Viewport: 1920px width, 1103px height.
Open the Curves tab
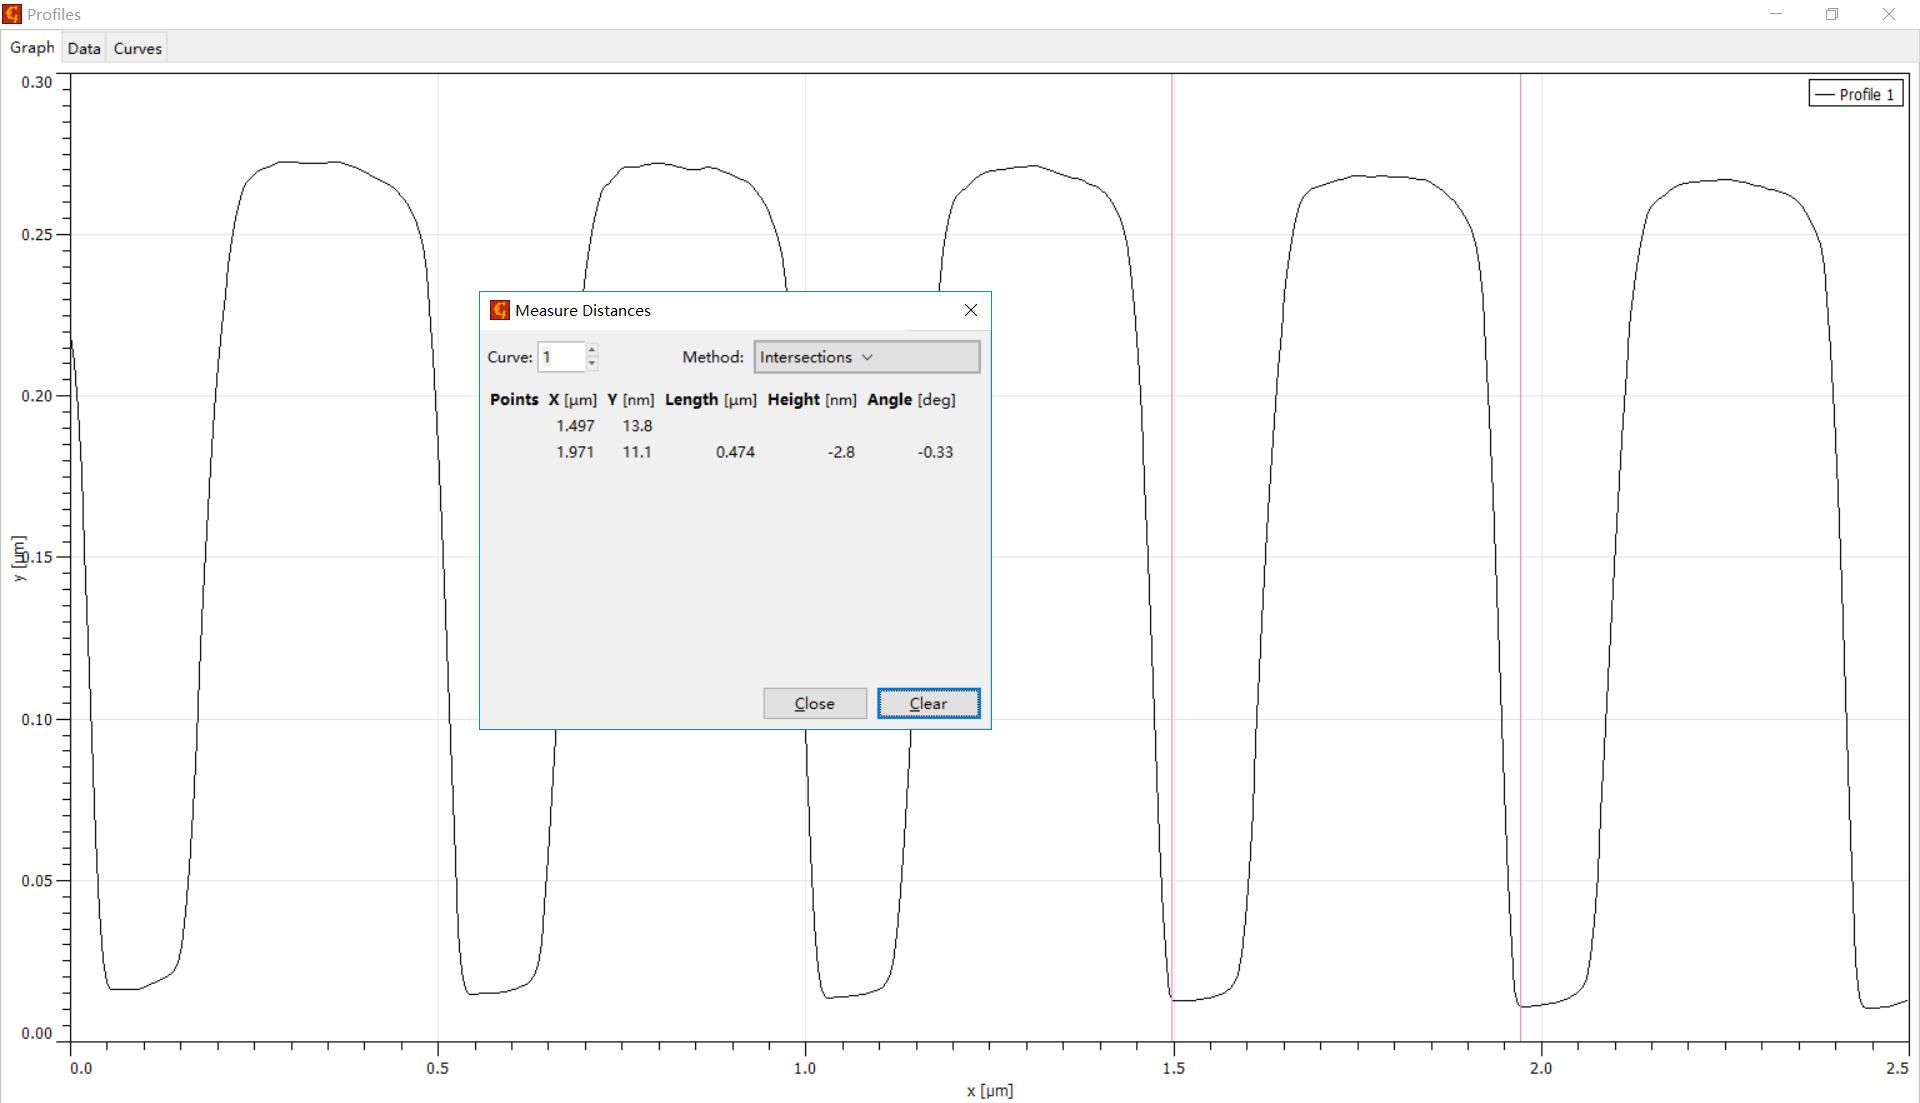click(x=138, y=48)
